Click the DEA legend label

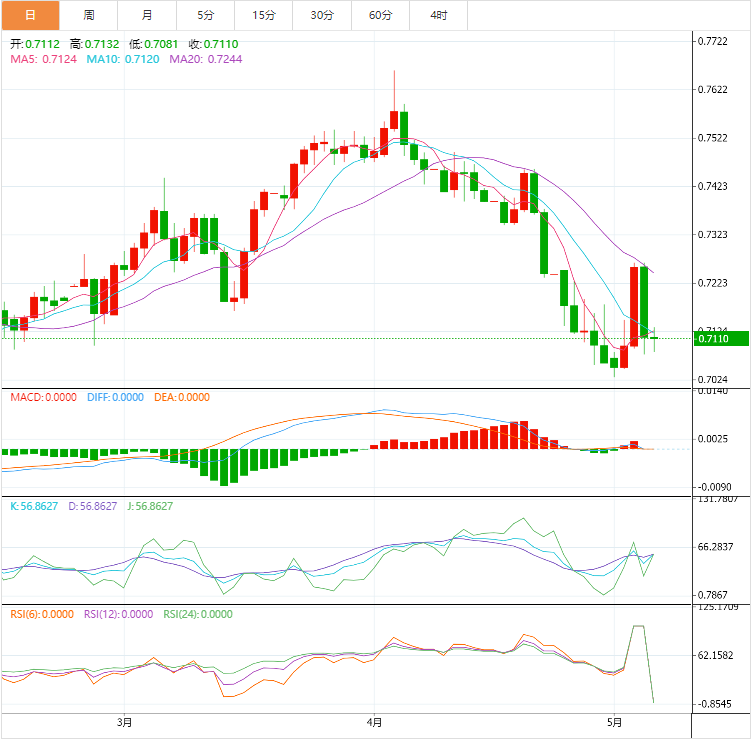click(181, 397)
